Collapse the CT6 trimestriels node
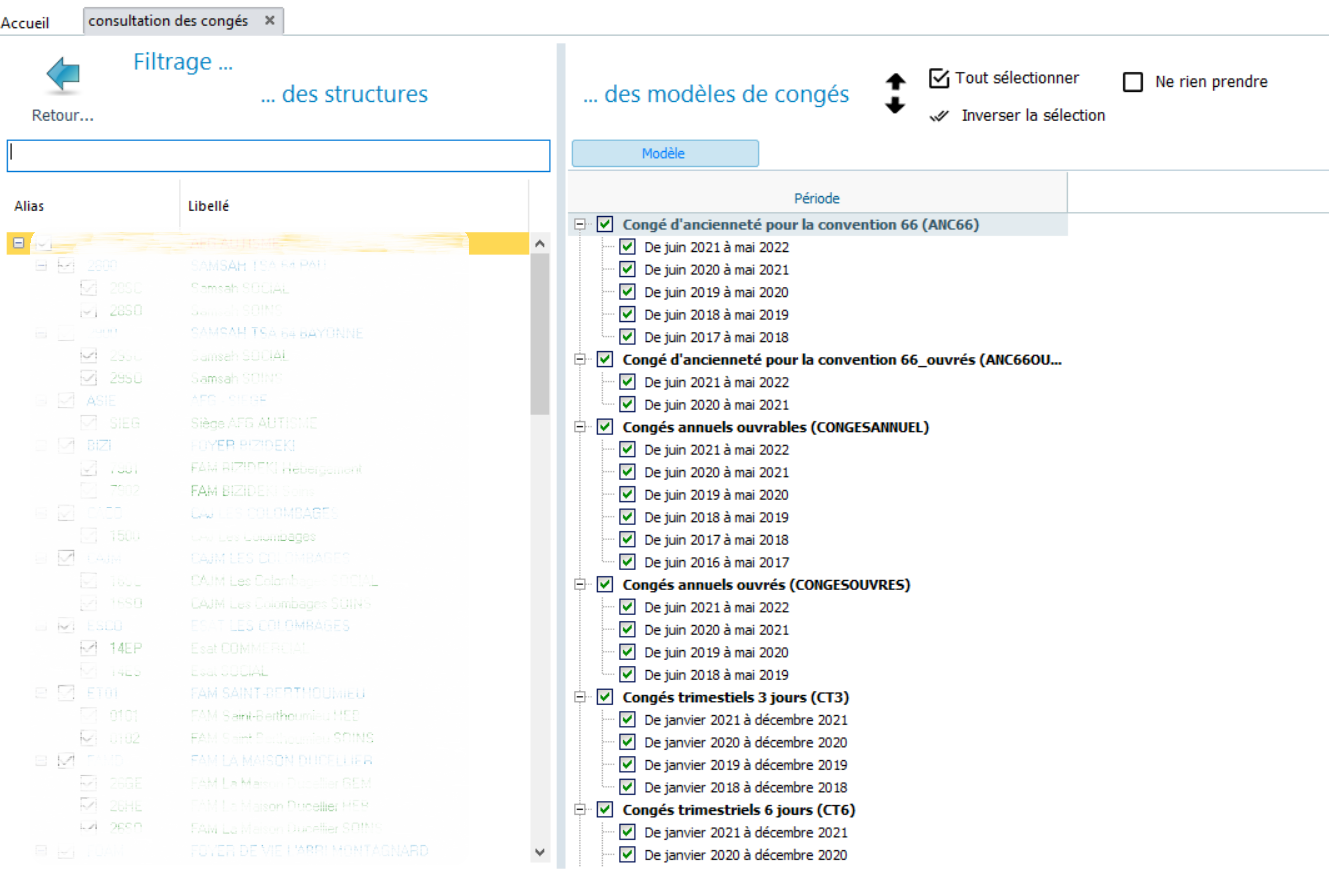Image resolution: width=1329 pixels, height=873 pixels. click(580, 810)
